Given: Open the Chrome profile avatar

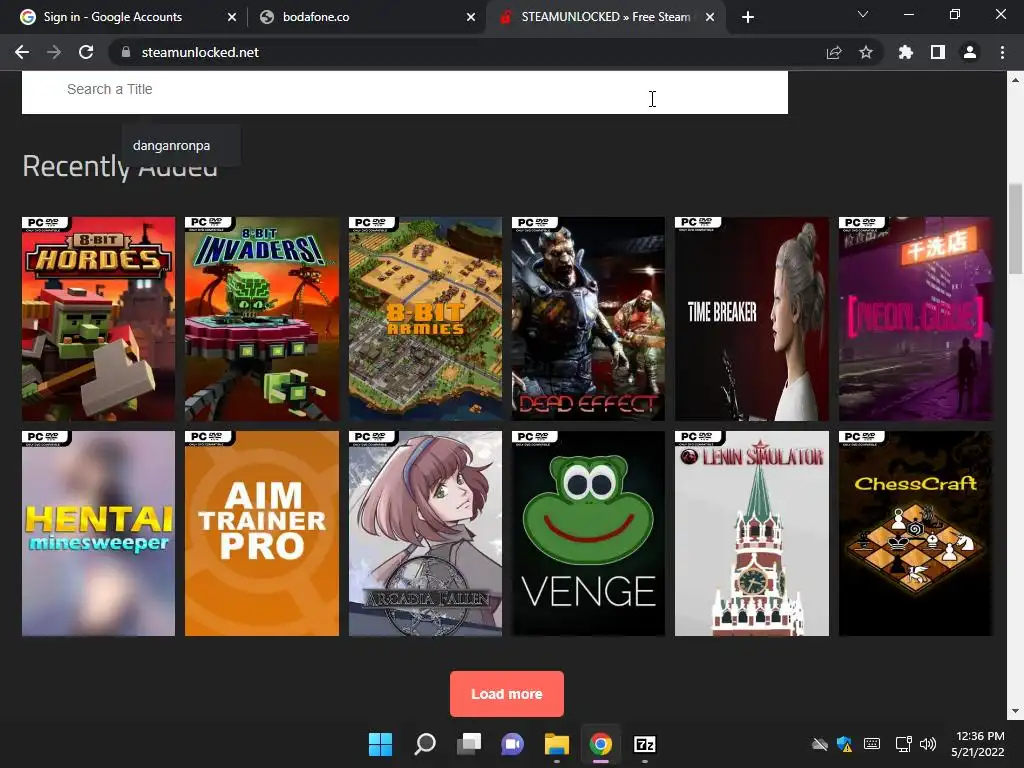Looking at the screenshot, I should point(970,52).
